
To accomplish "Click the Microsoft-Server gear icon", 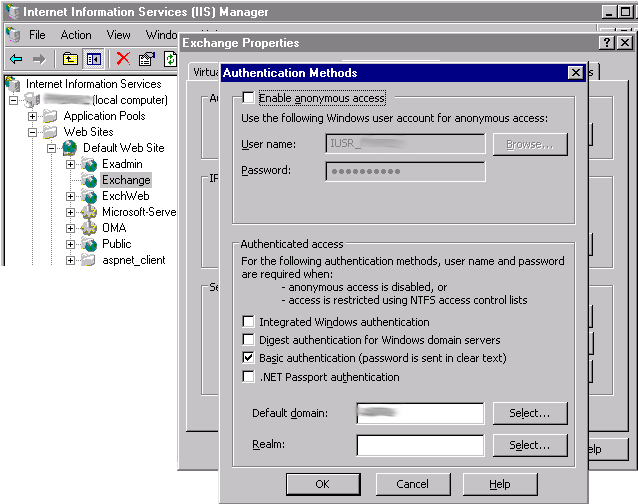I will coord(89,212).
